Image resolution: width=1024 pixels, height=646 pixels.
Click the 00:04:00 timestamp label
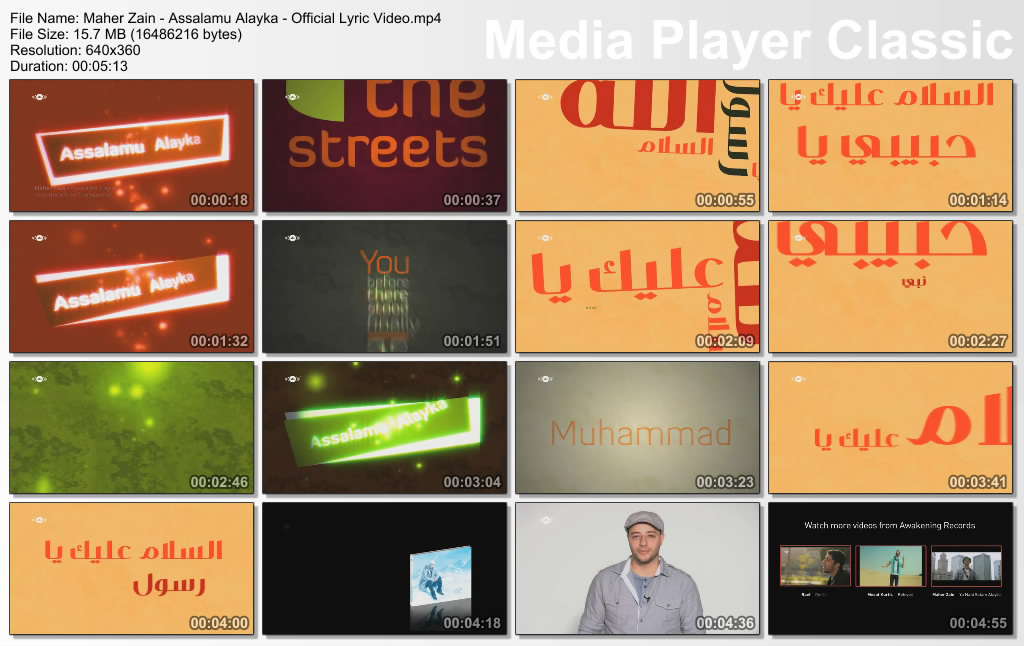[x=219, y=623]
